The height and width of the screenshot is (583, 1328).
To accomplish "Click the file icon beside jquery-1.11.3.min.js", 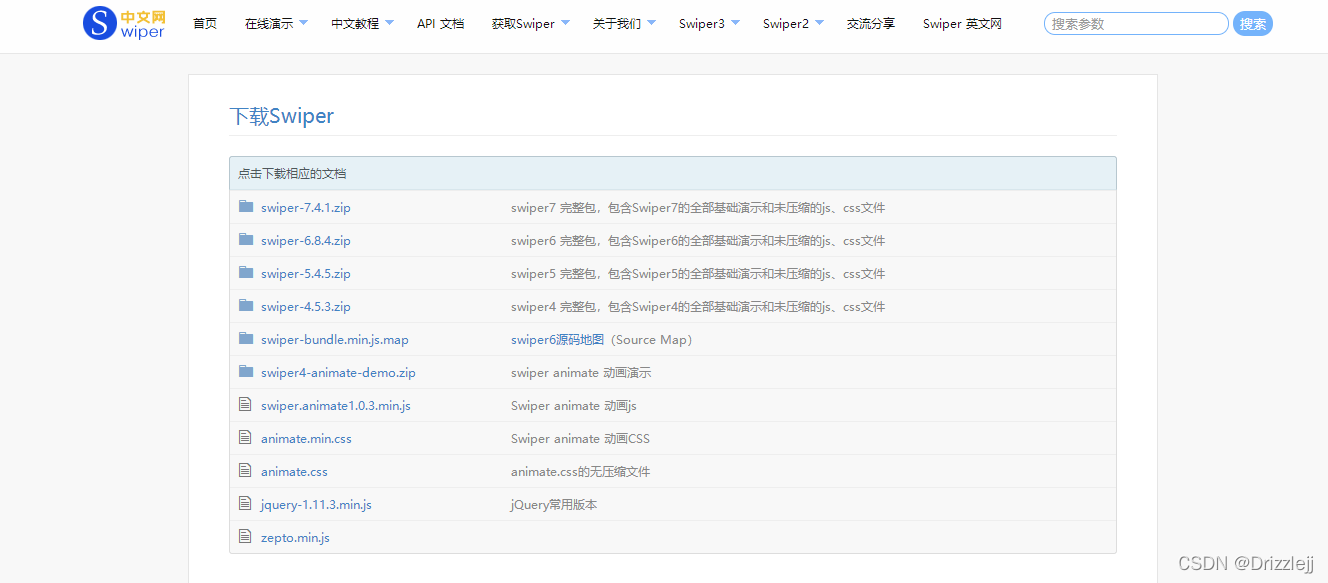I will click(245, 504).
